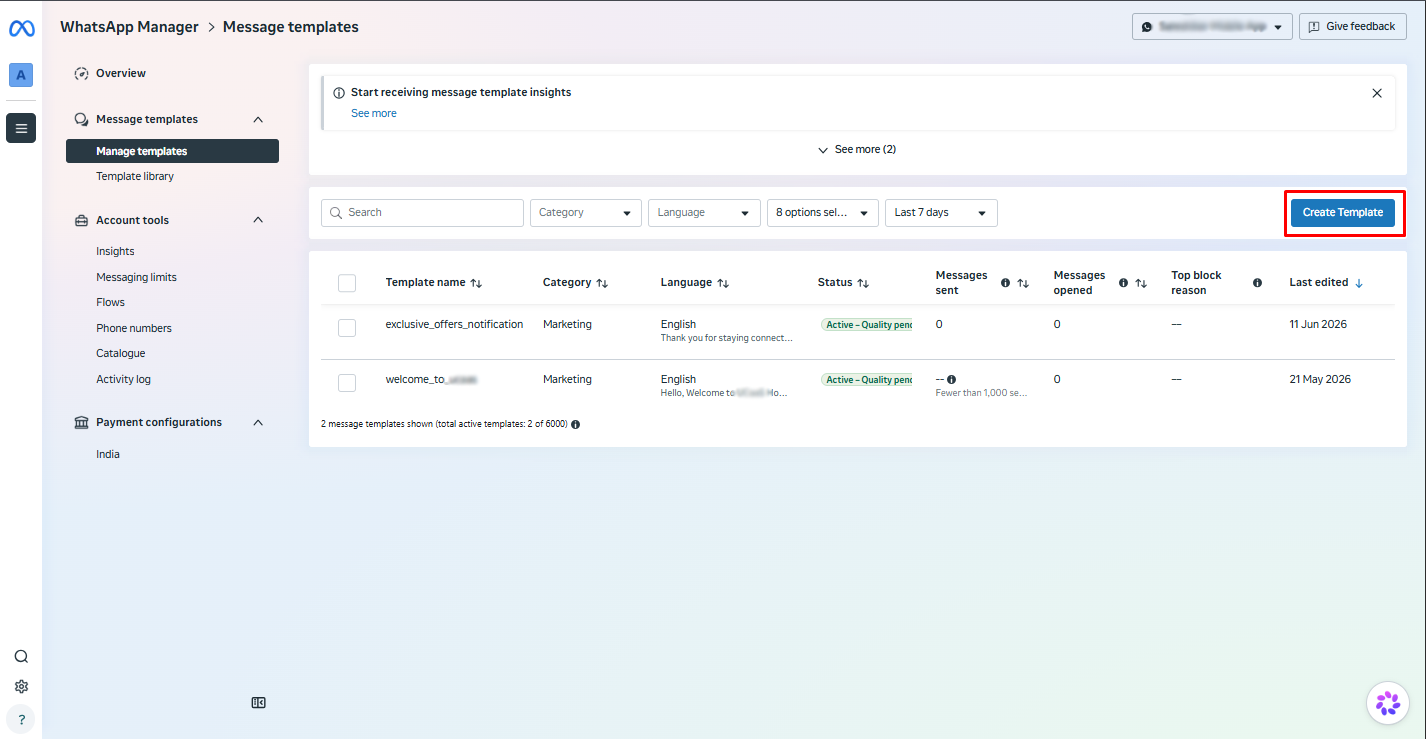1426x739 pixels.
Task: Open Messaging limits in the sidebar
Action: coord(136,277)
